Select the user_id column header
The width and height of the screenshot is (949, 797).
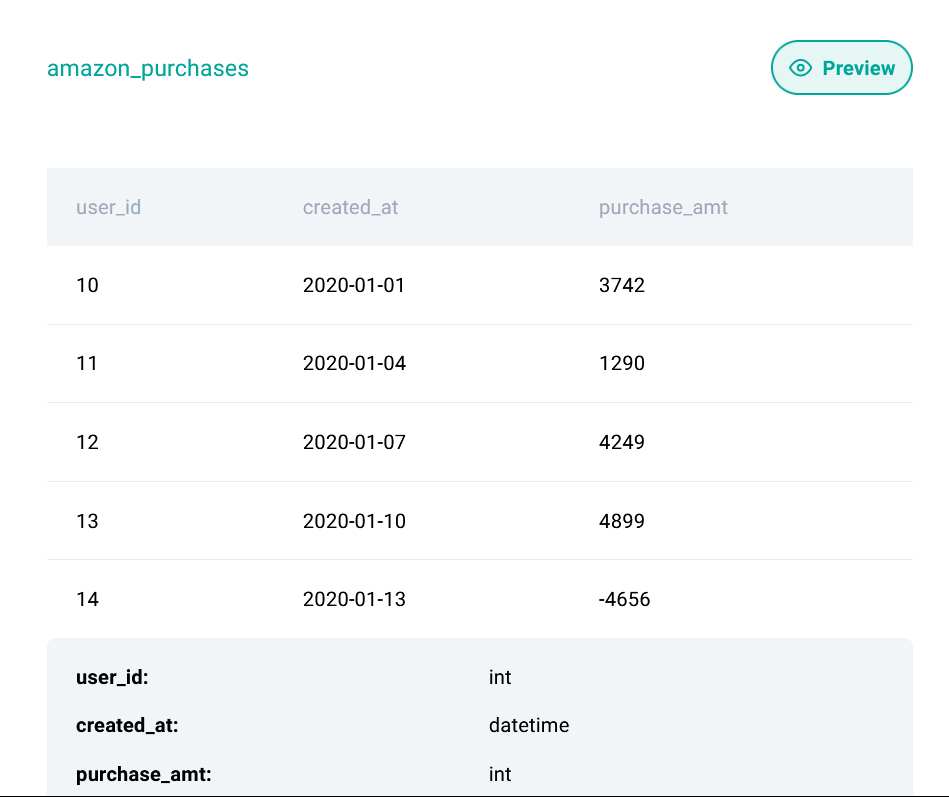(x=108, y=207)
